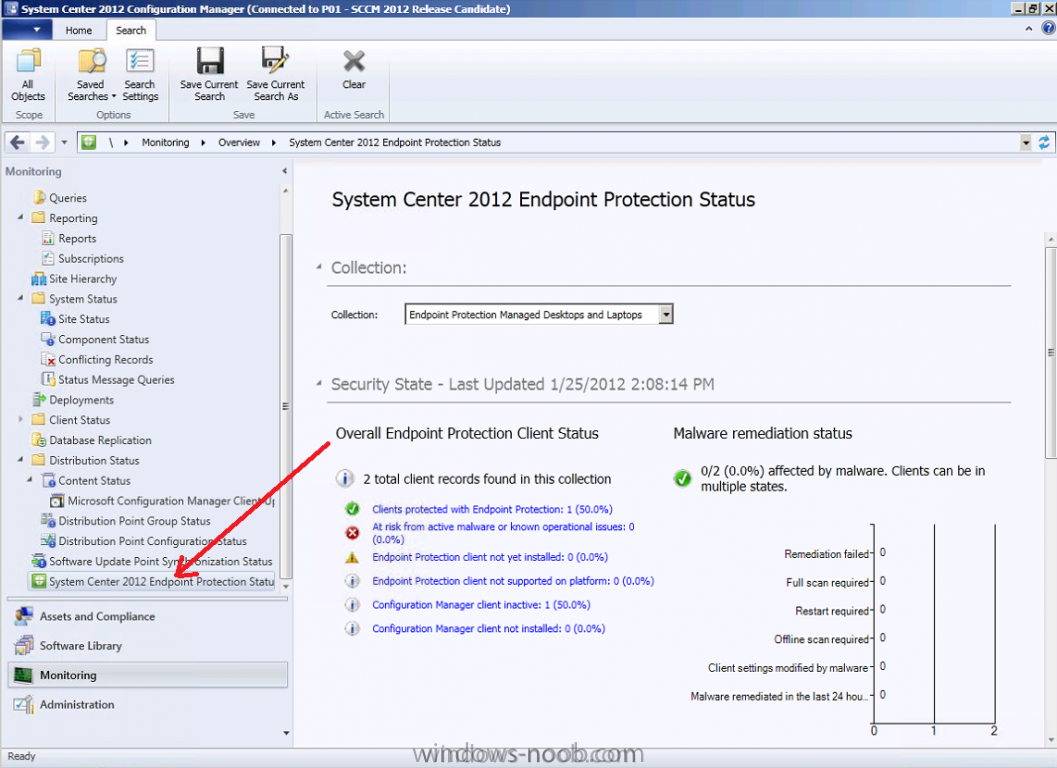
Task: Go back with the navigation arrow
Action: (x=18, y=142)
